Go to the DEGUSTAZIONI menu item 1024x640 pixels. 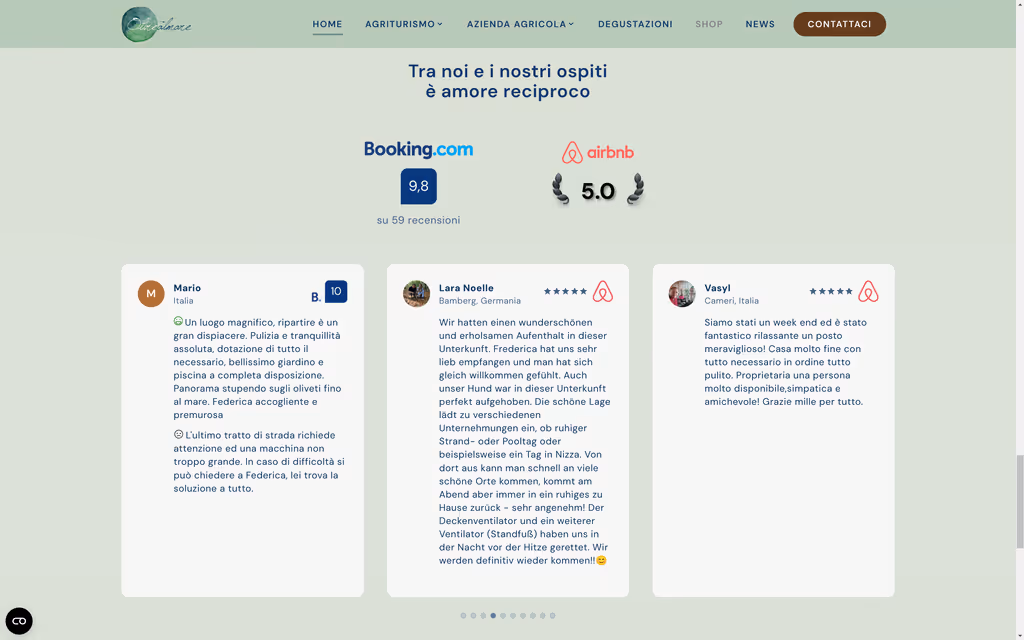tap(635, 24)
